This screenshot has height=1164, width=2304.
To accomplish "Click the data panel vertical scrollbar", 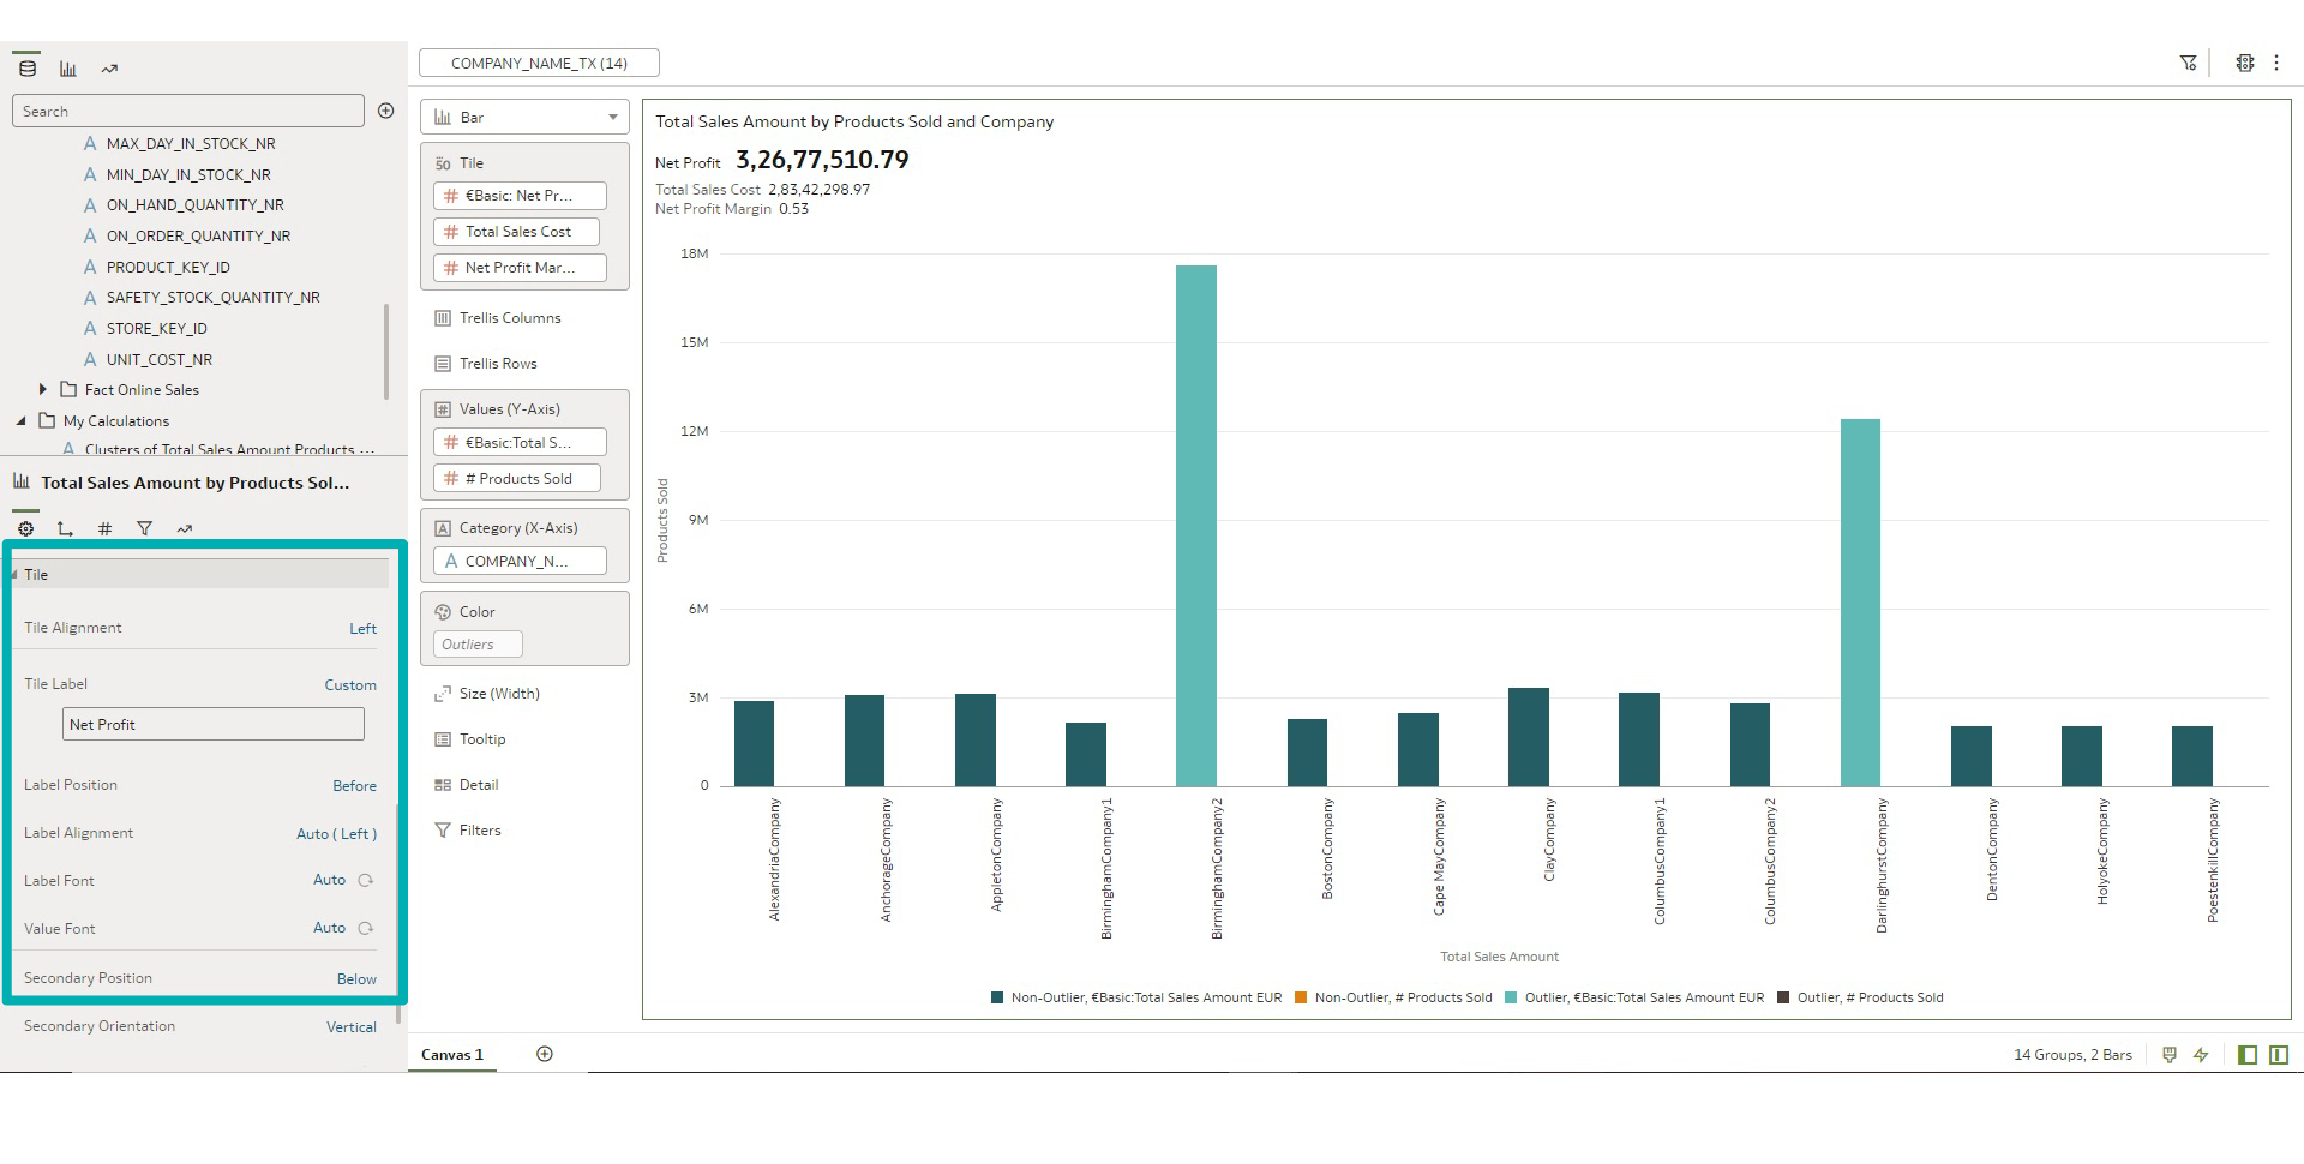I will tap(386, 352).
